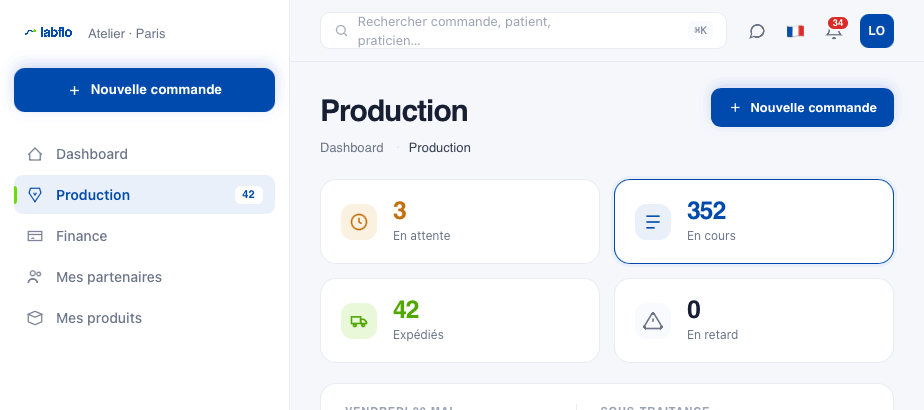This screenshot has width=924, height=410.
Task: Click the Production breadcrumb
Action: click(440, 148)
